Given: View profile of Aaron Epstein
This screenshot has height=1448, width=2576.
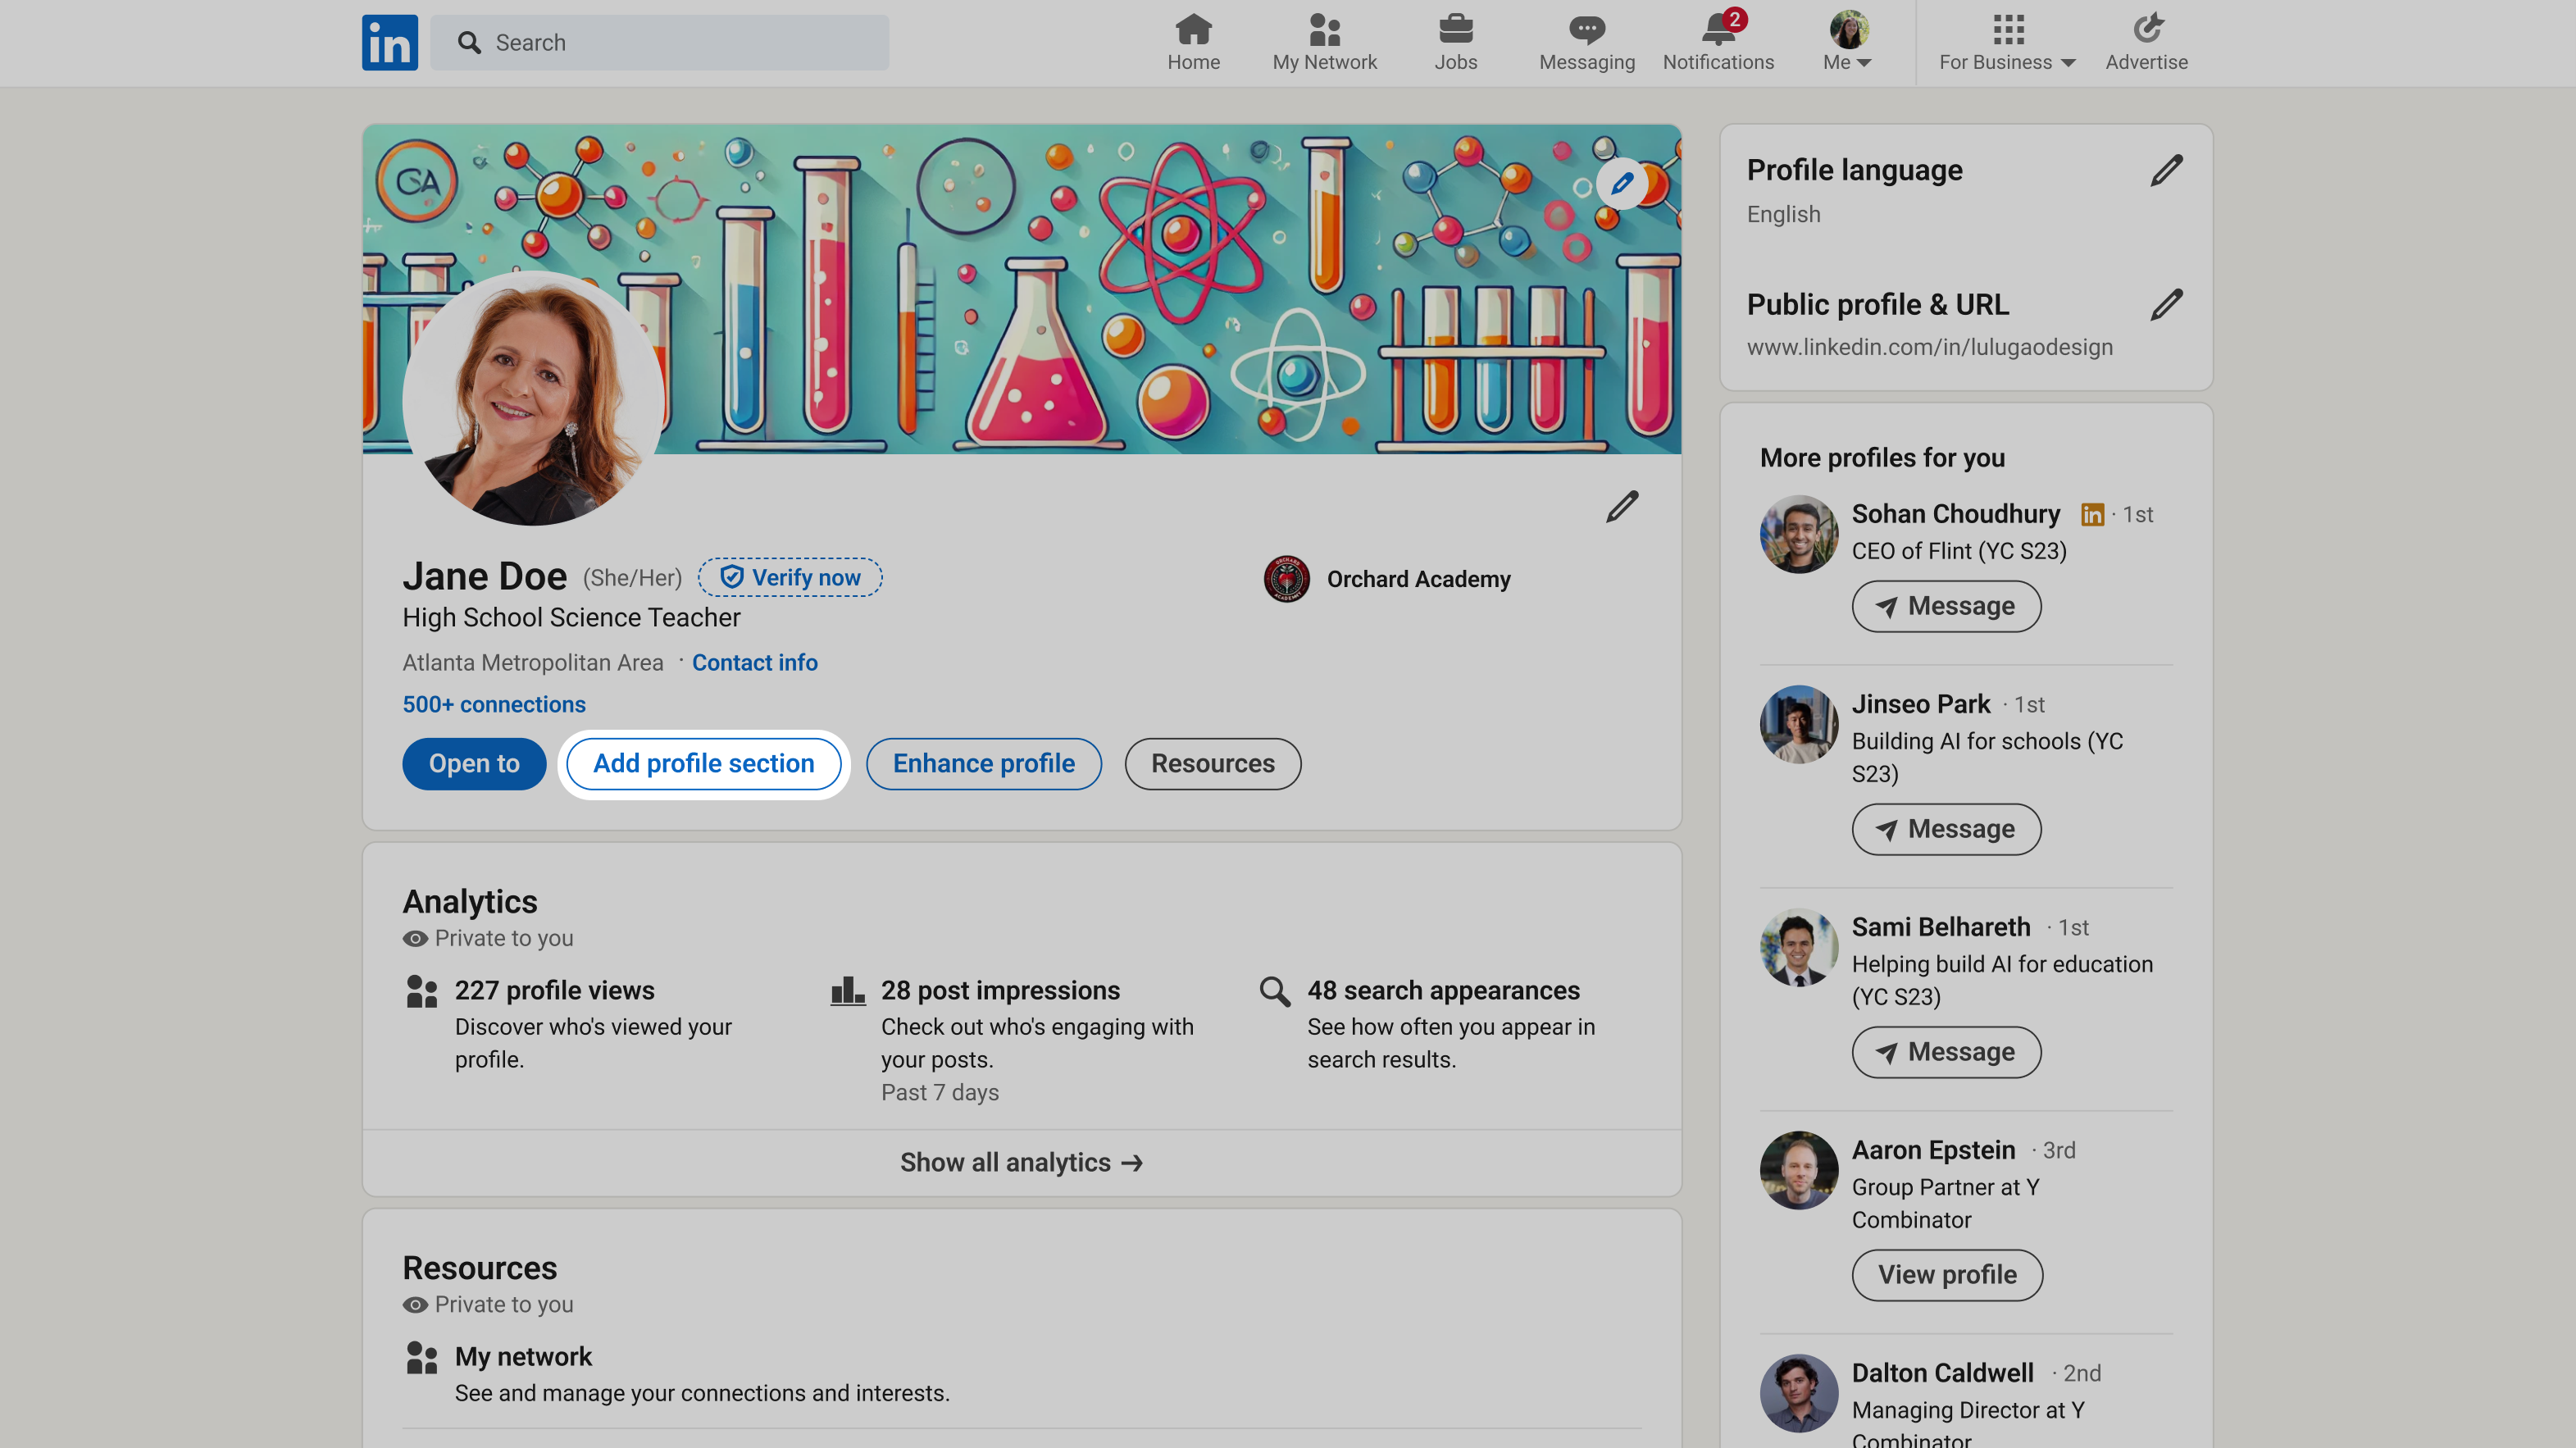Looking at the screenshot, I should tap(1946, 1275).
